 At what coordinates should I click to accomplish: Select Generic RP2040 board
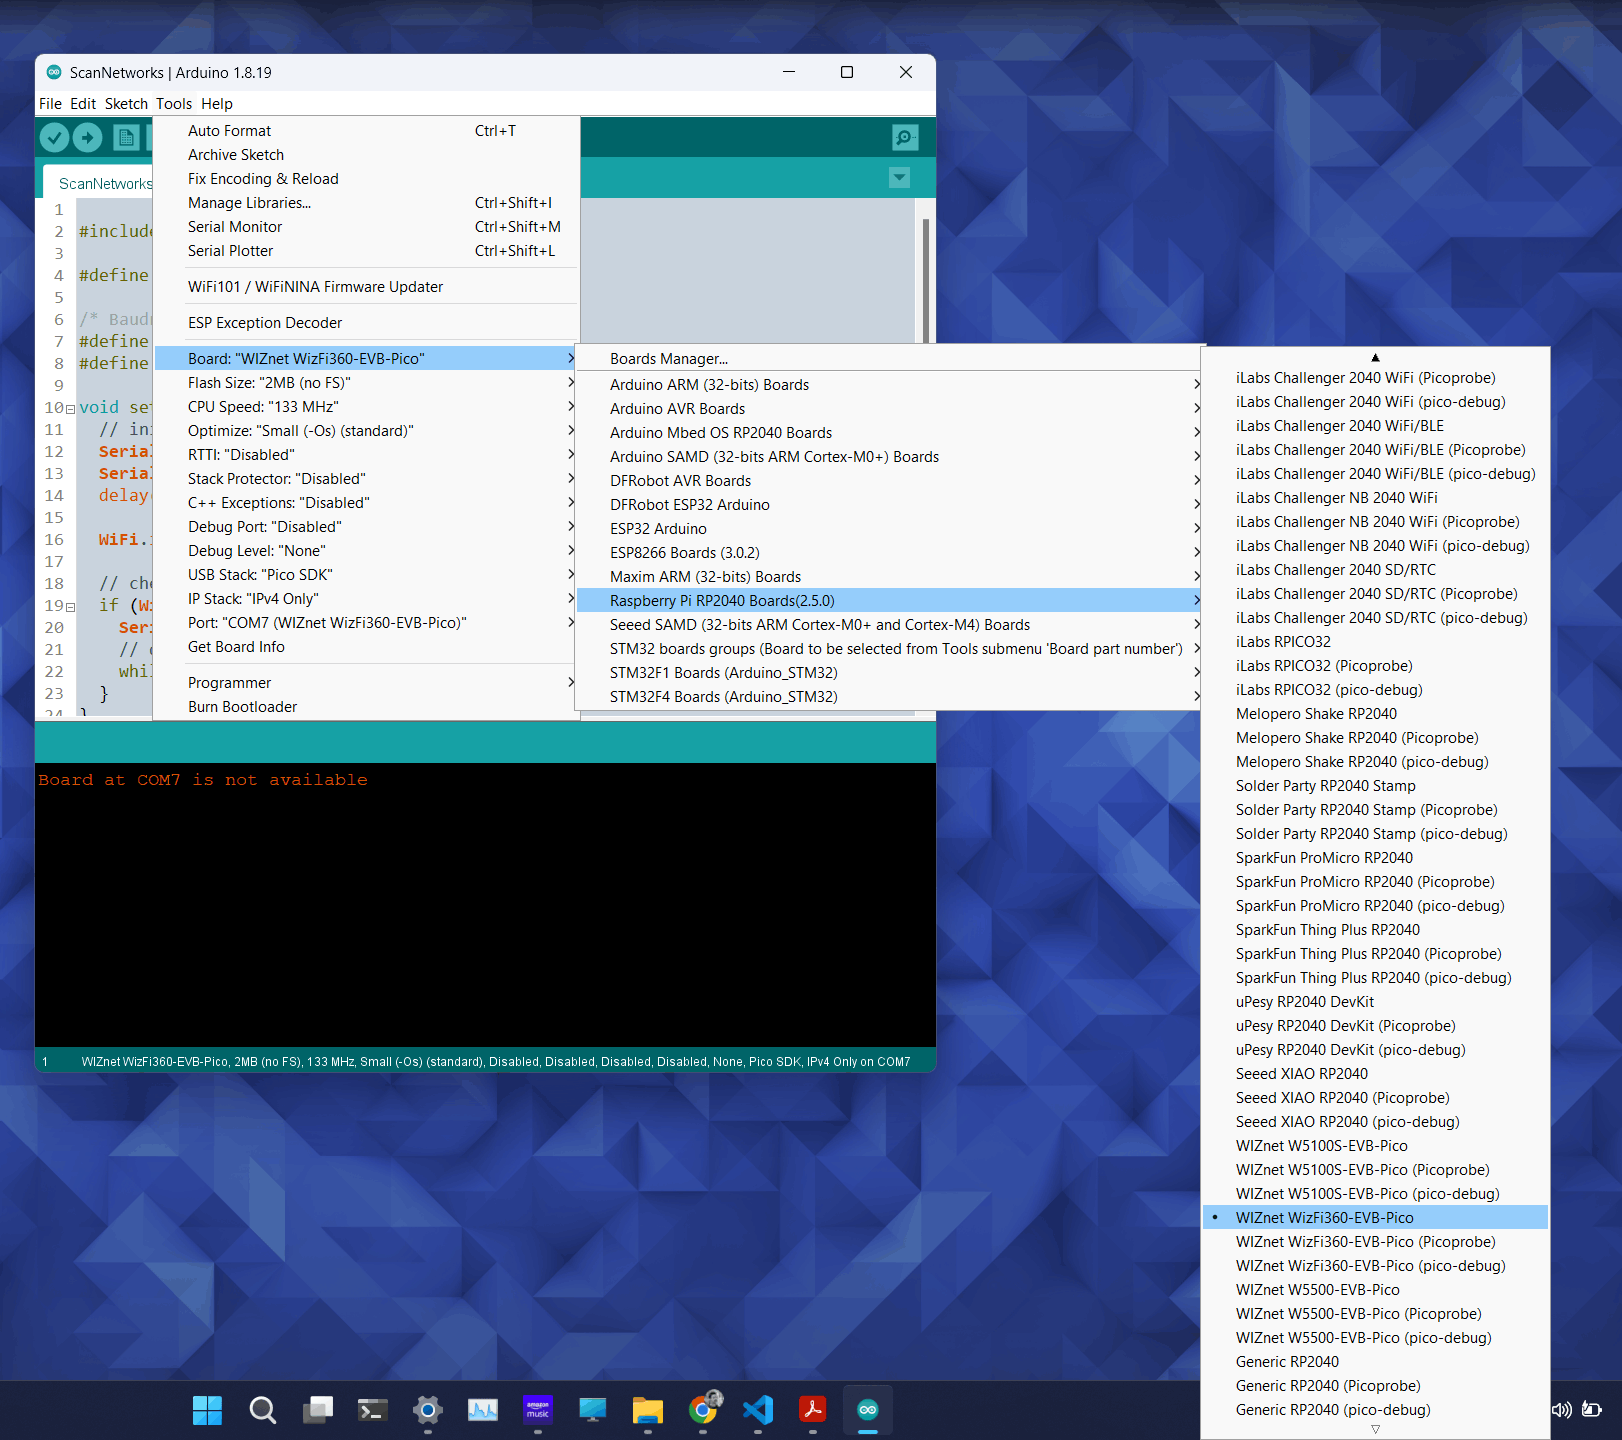(x=1375, y=1362)
